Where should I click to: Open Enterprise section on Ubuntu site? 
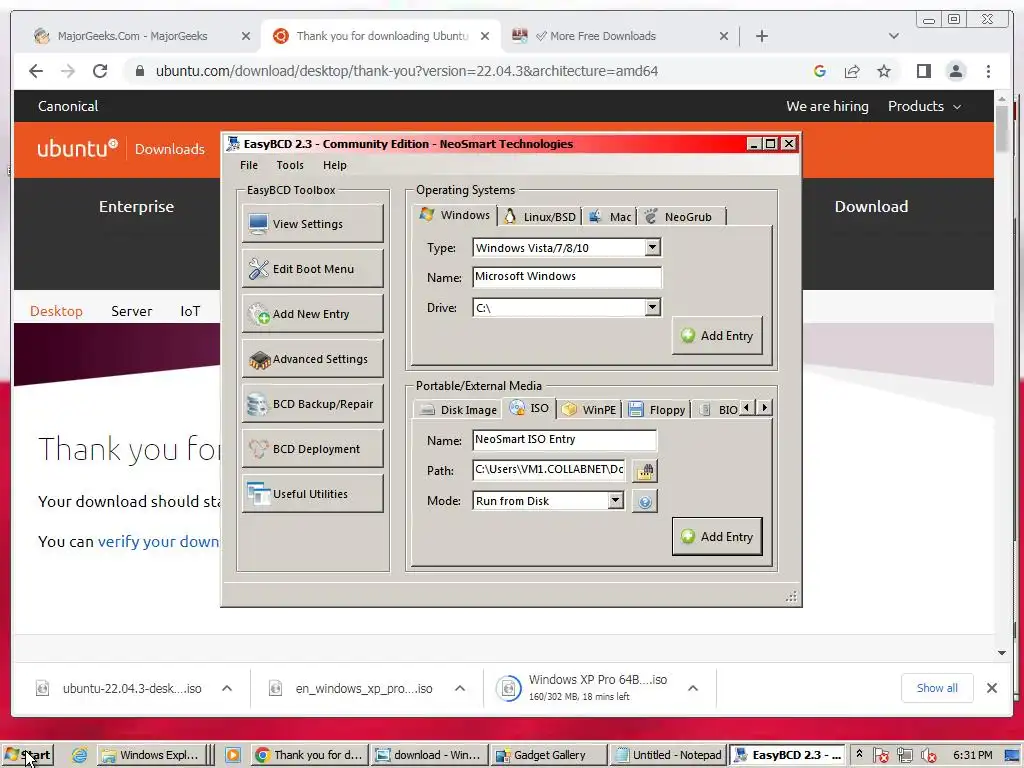[x=136, y=206]
